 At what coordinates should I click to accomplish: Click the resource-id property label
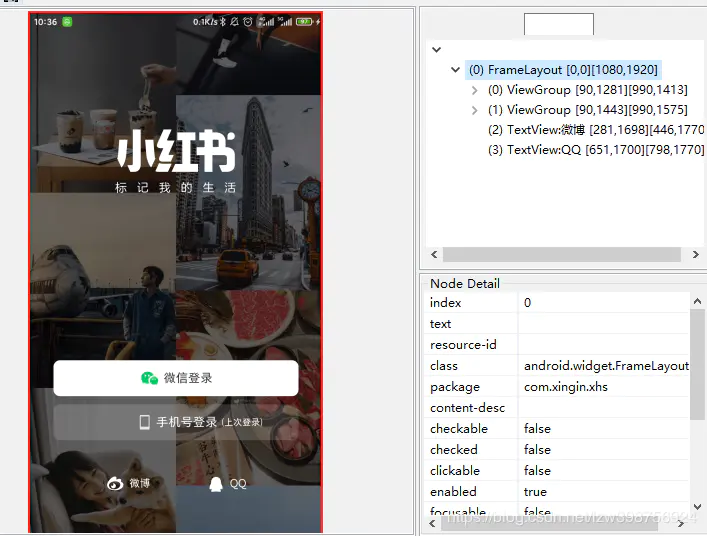point(463,345)
